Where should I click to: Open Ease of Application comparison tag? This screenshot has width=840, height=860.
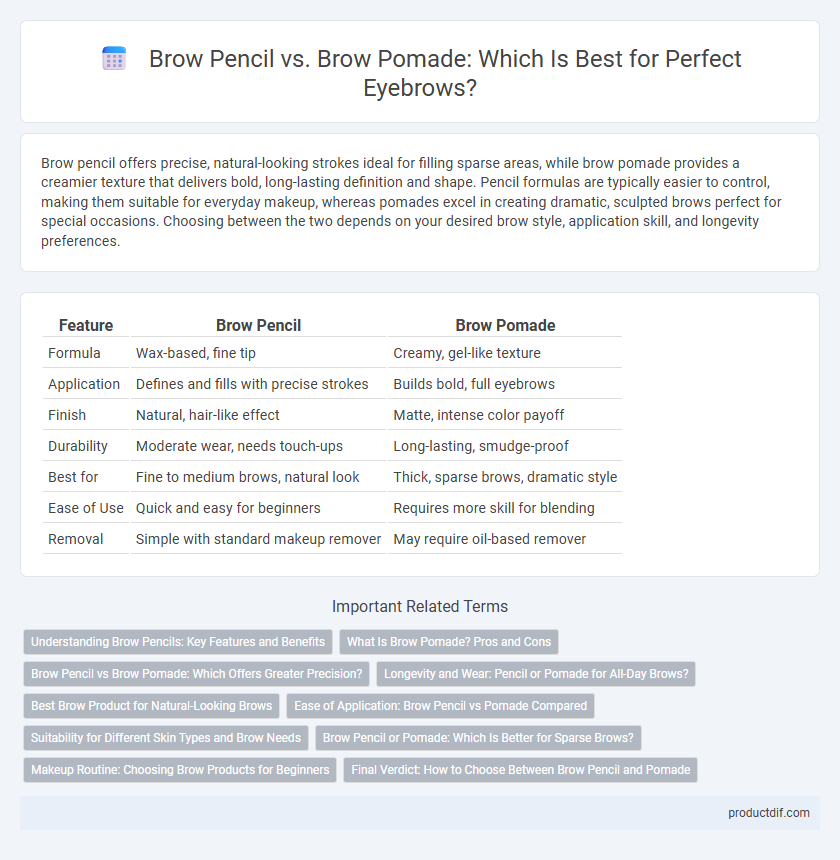[440, 706]
